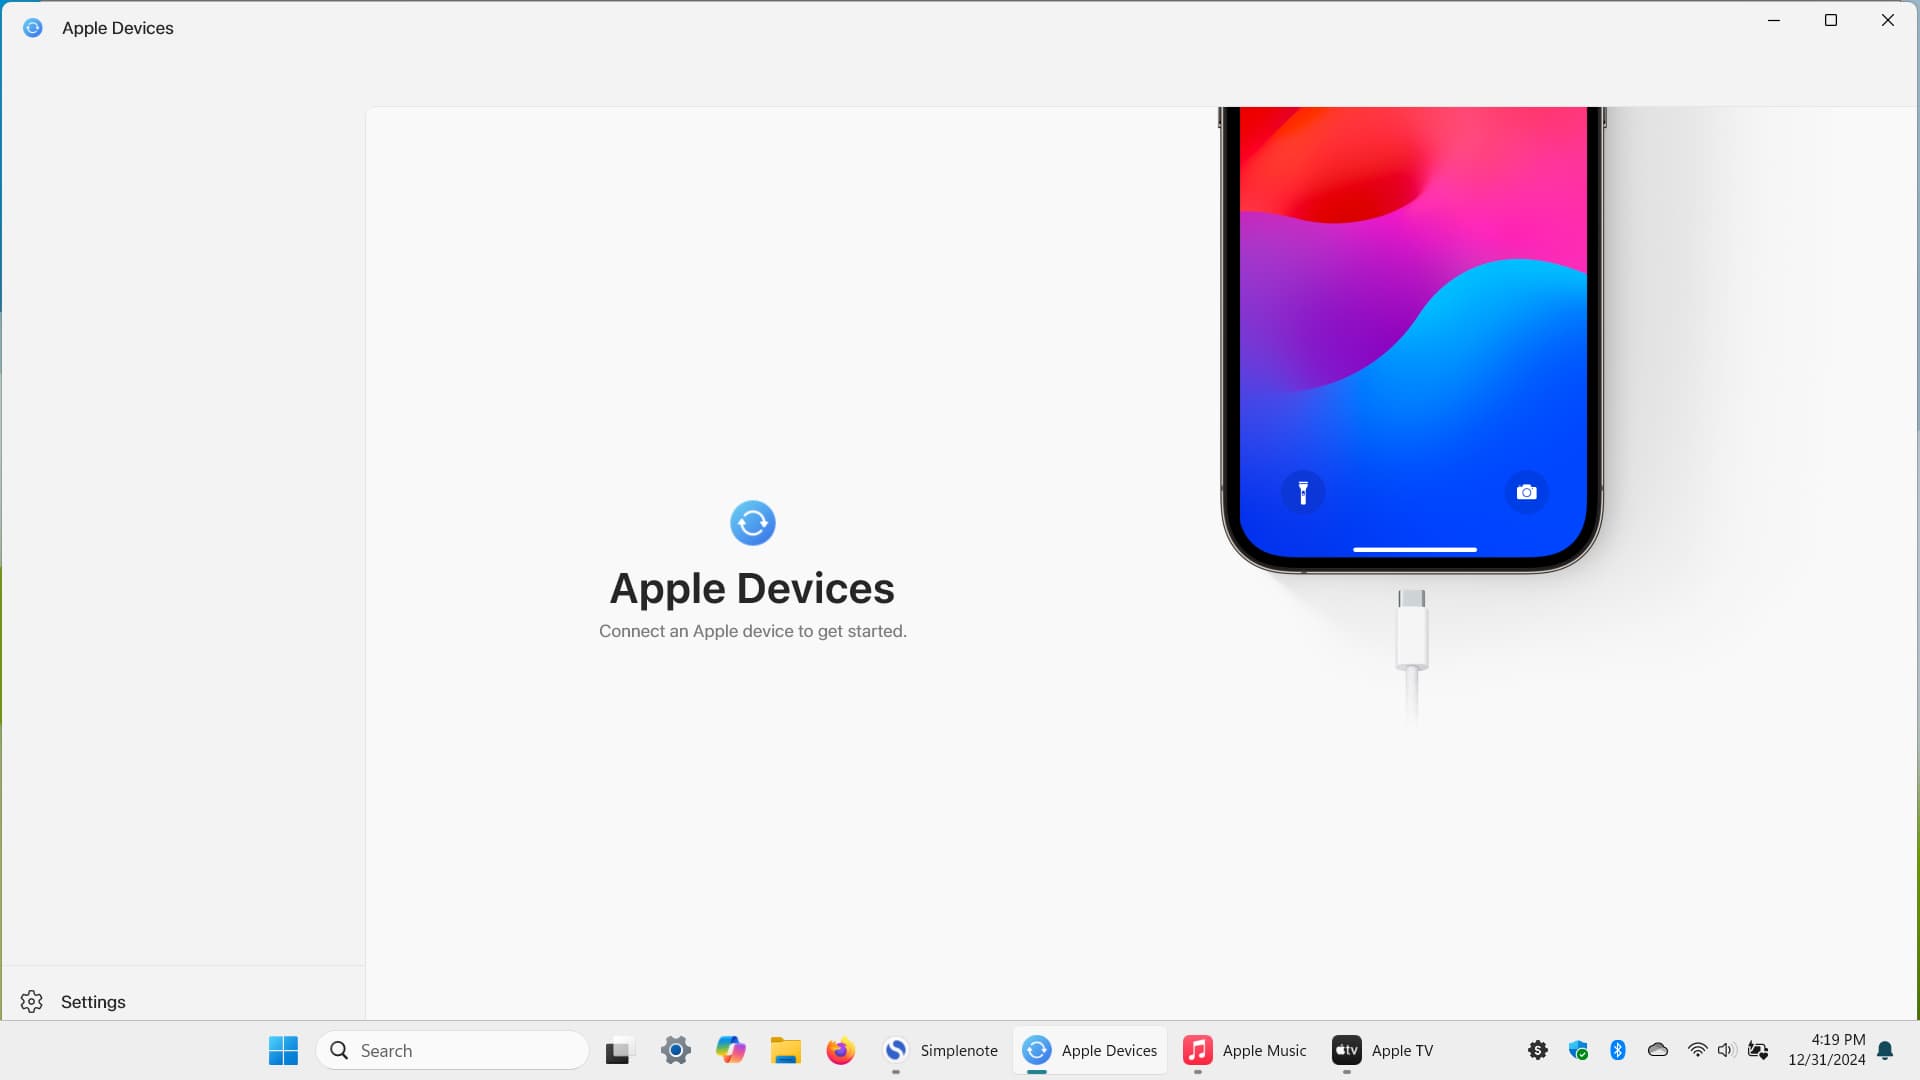Click the Apple Devices title bar logo
The width and height of the screenshot is (1920, 1080).
33,28
